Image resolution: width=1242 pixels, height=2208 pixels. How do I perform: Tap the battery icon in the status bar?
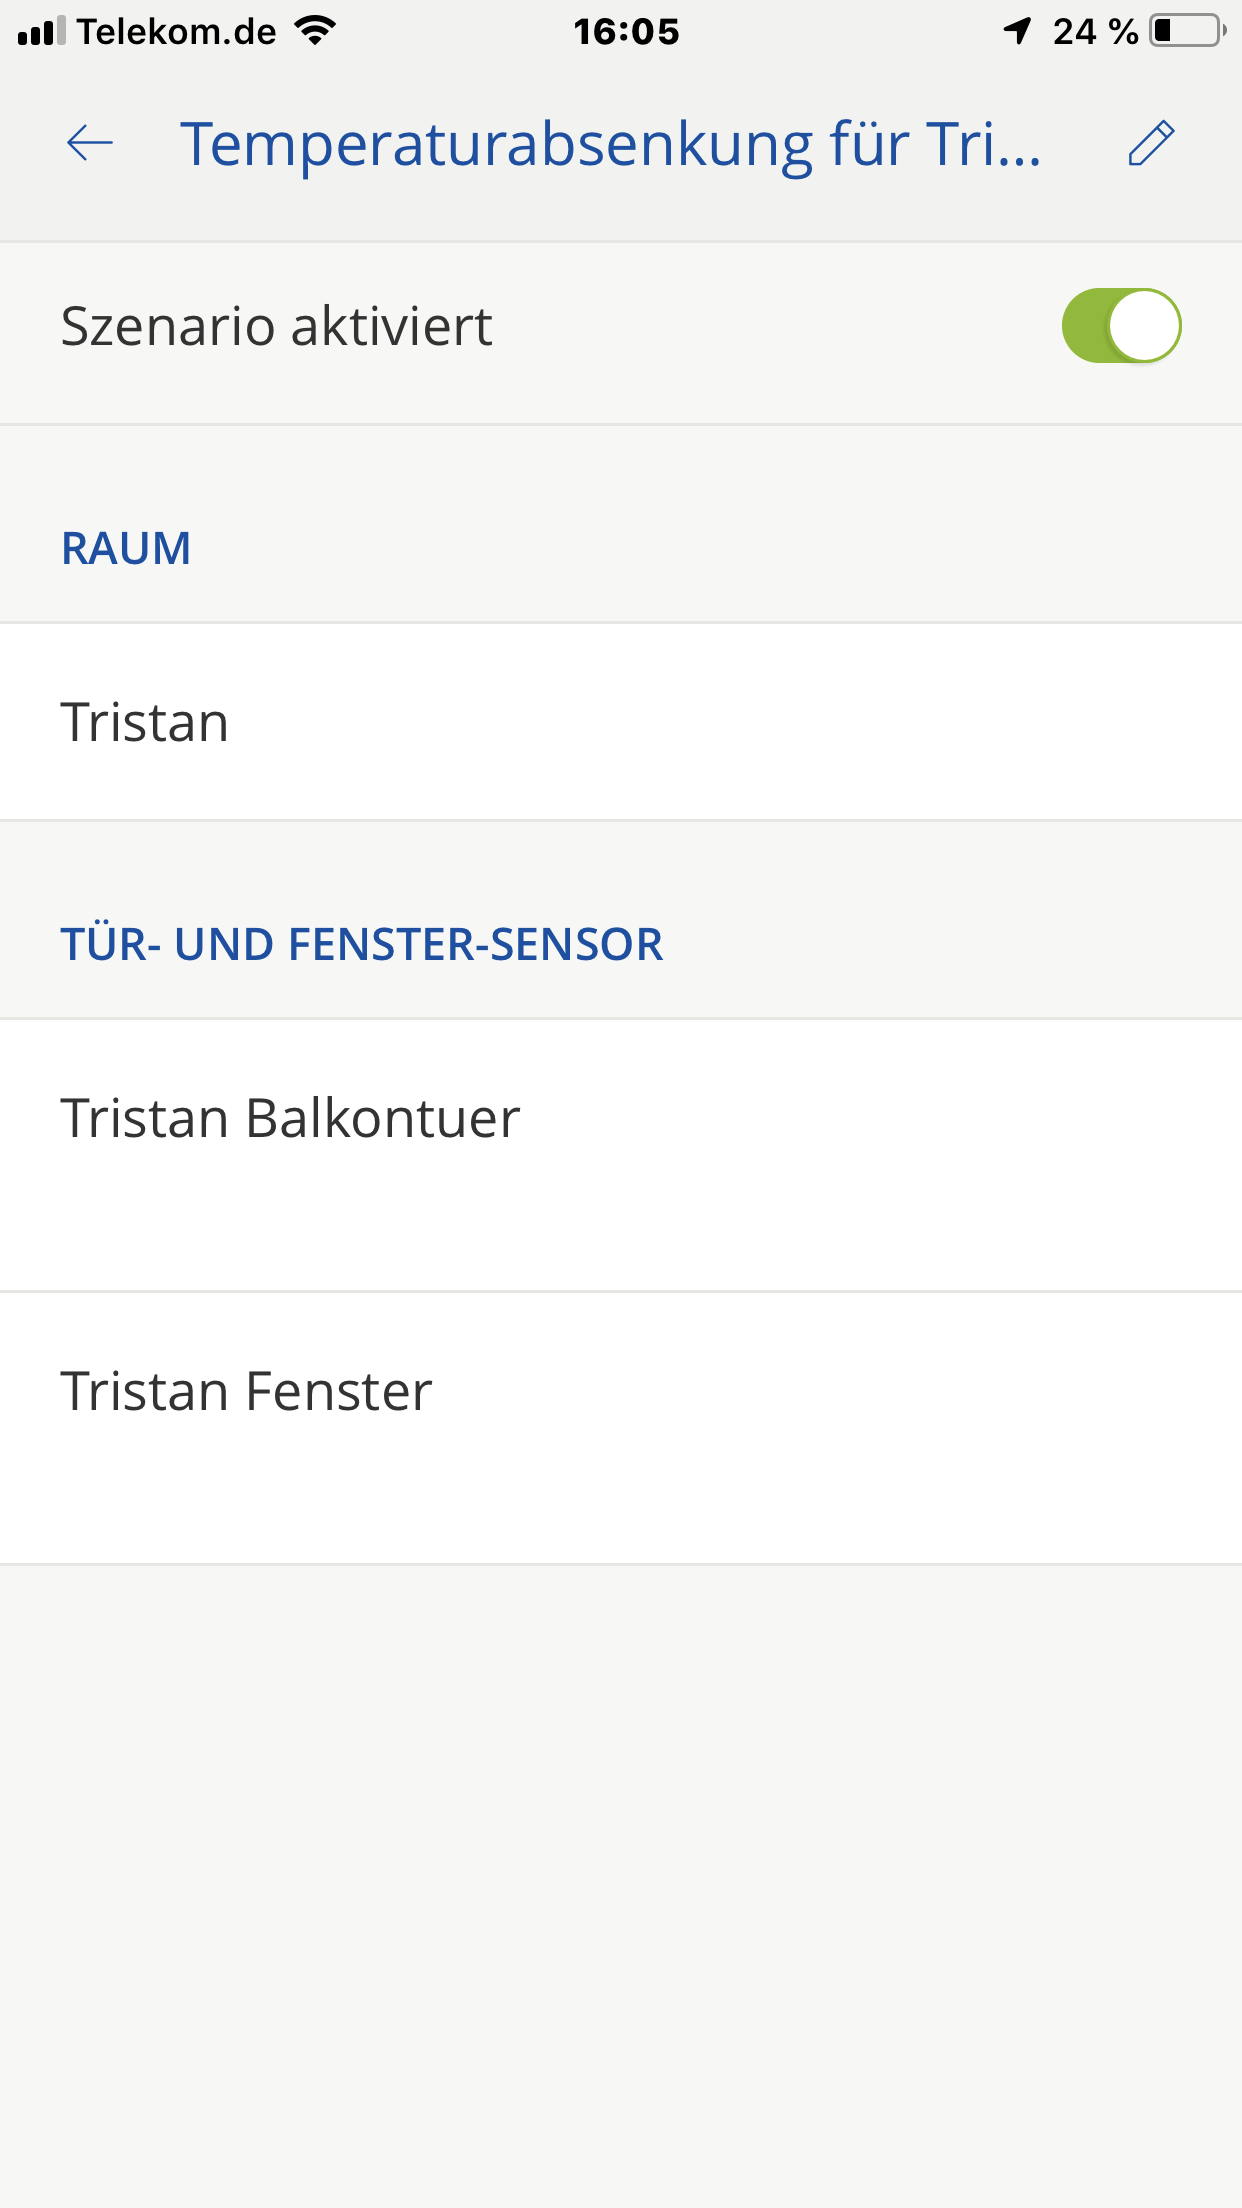click(x=1188, y=32)
